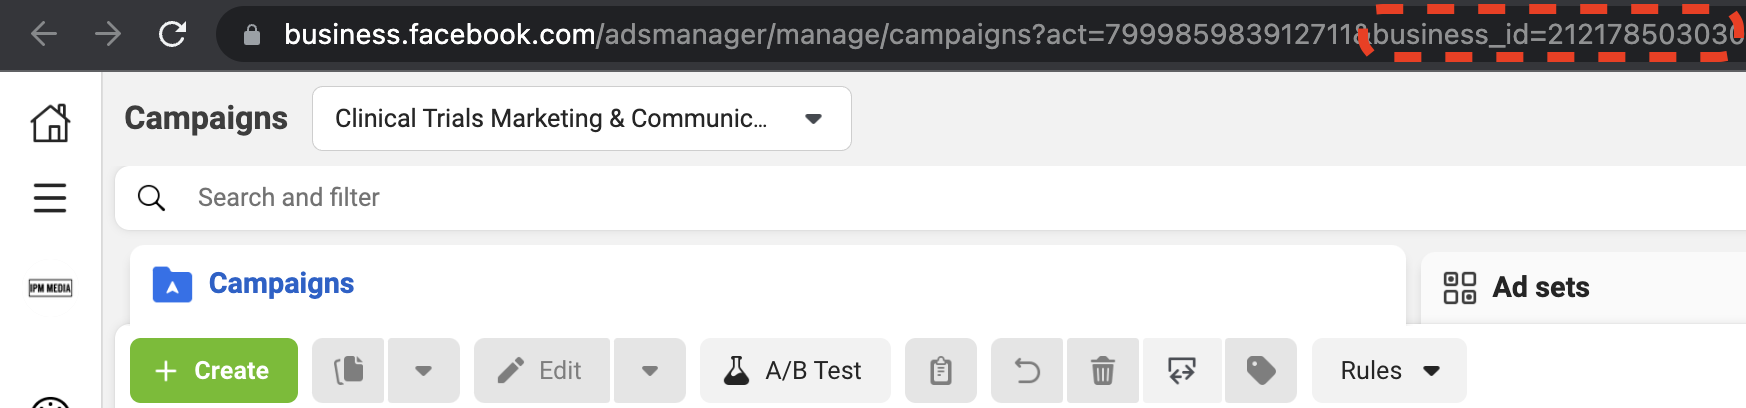The width and height of the screenshot is (1746, 408).
Task: Open the Rules dropdown menu
Action: (x=1389, y=370)
